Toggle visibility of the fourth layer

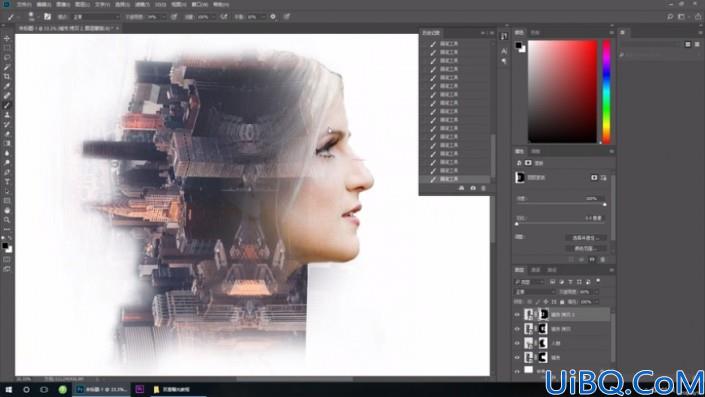[517, 357]
